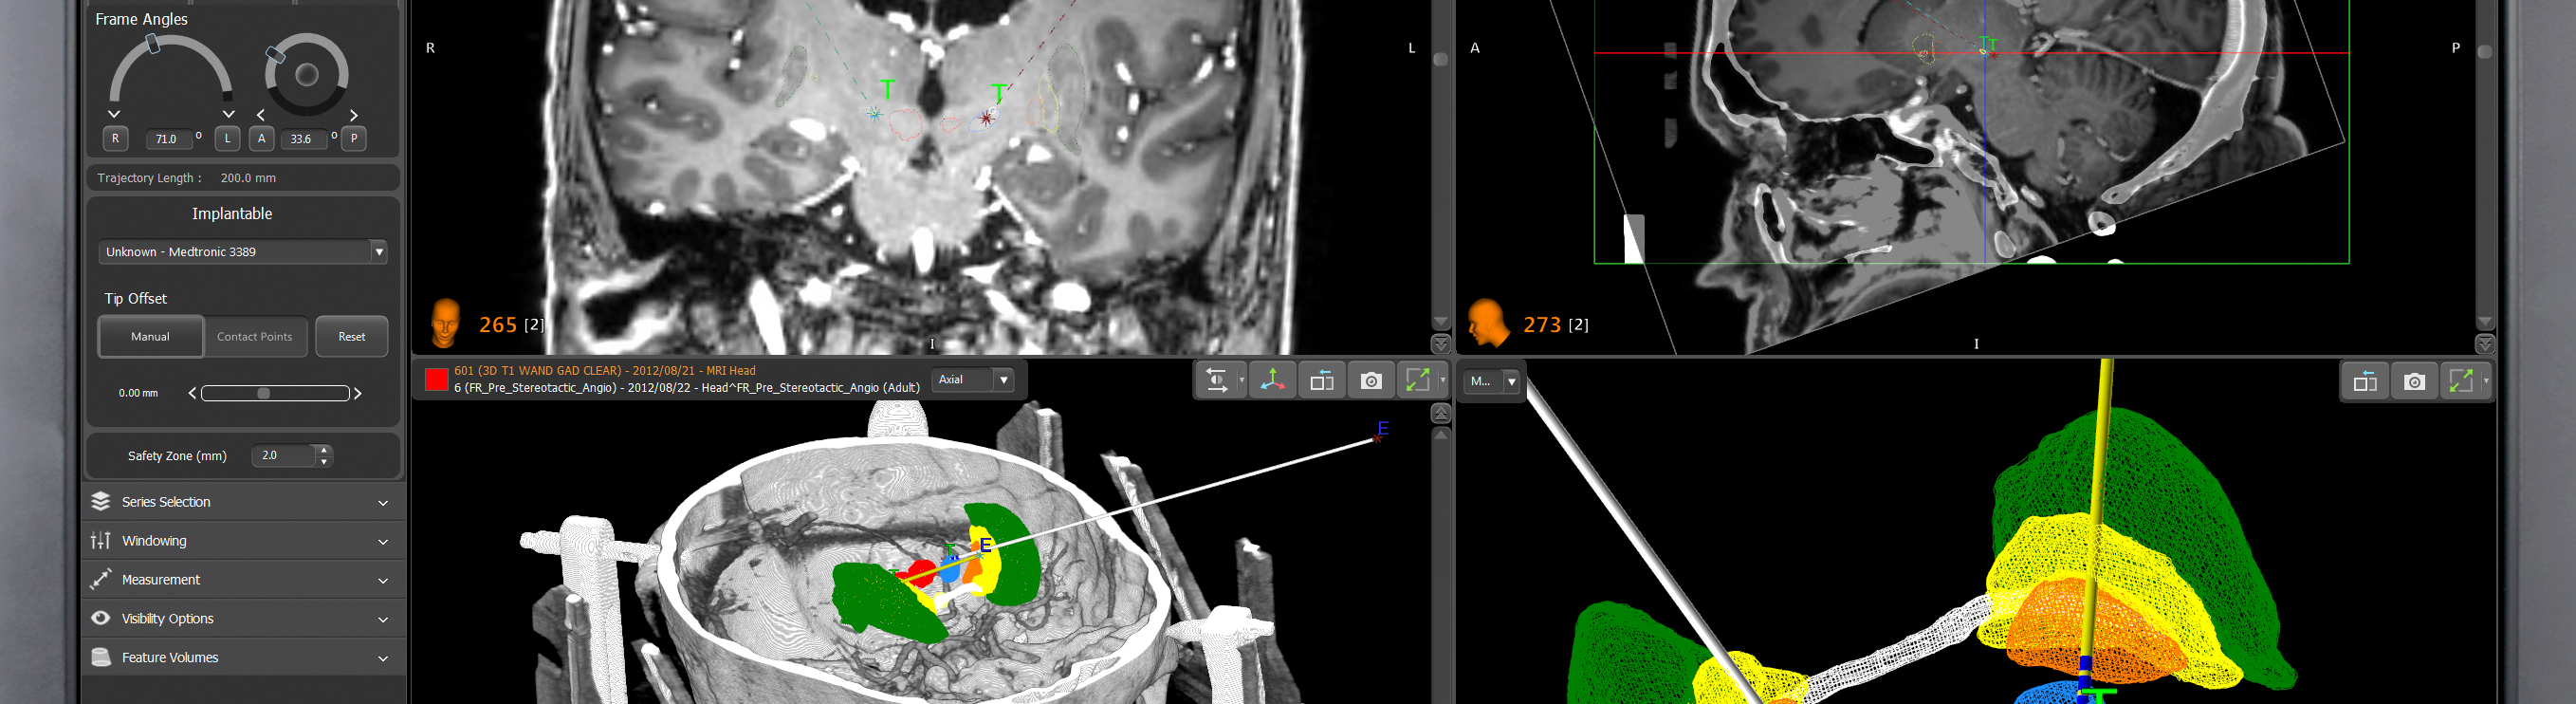Click the orange head icon in coronal view
The image size is (2576, 704).
coord(445,324)
